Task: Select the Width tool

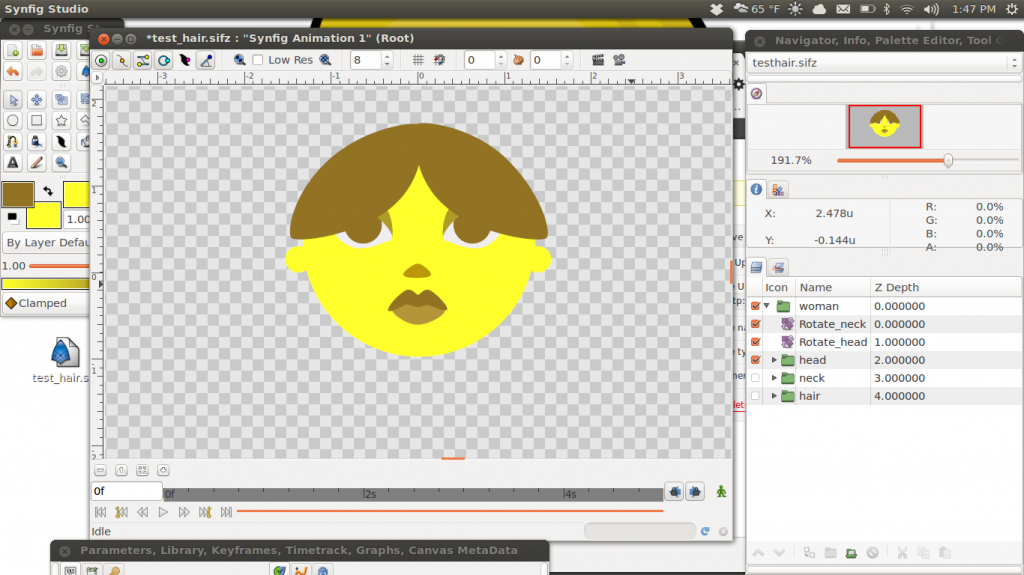Action: (x=61, y=142)
